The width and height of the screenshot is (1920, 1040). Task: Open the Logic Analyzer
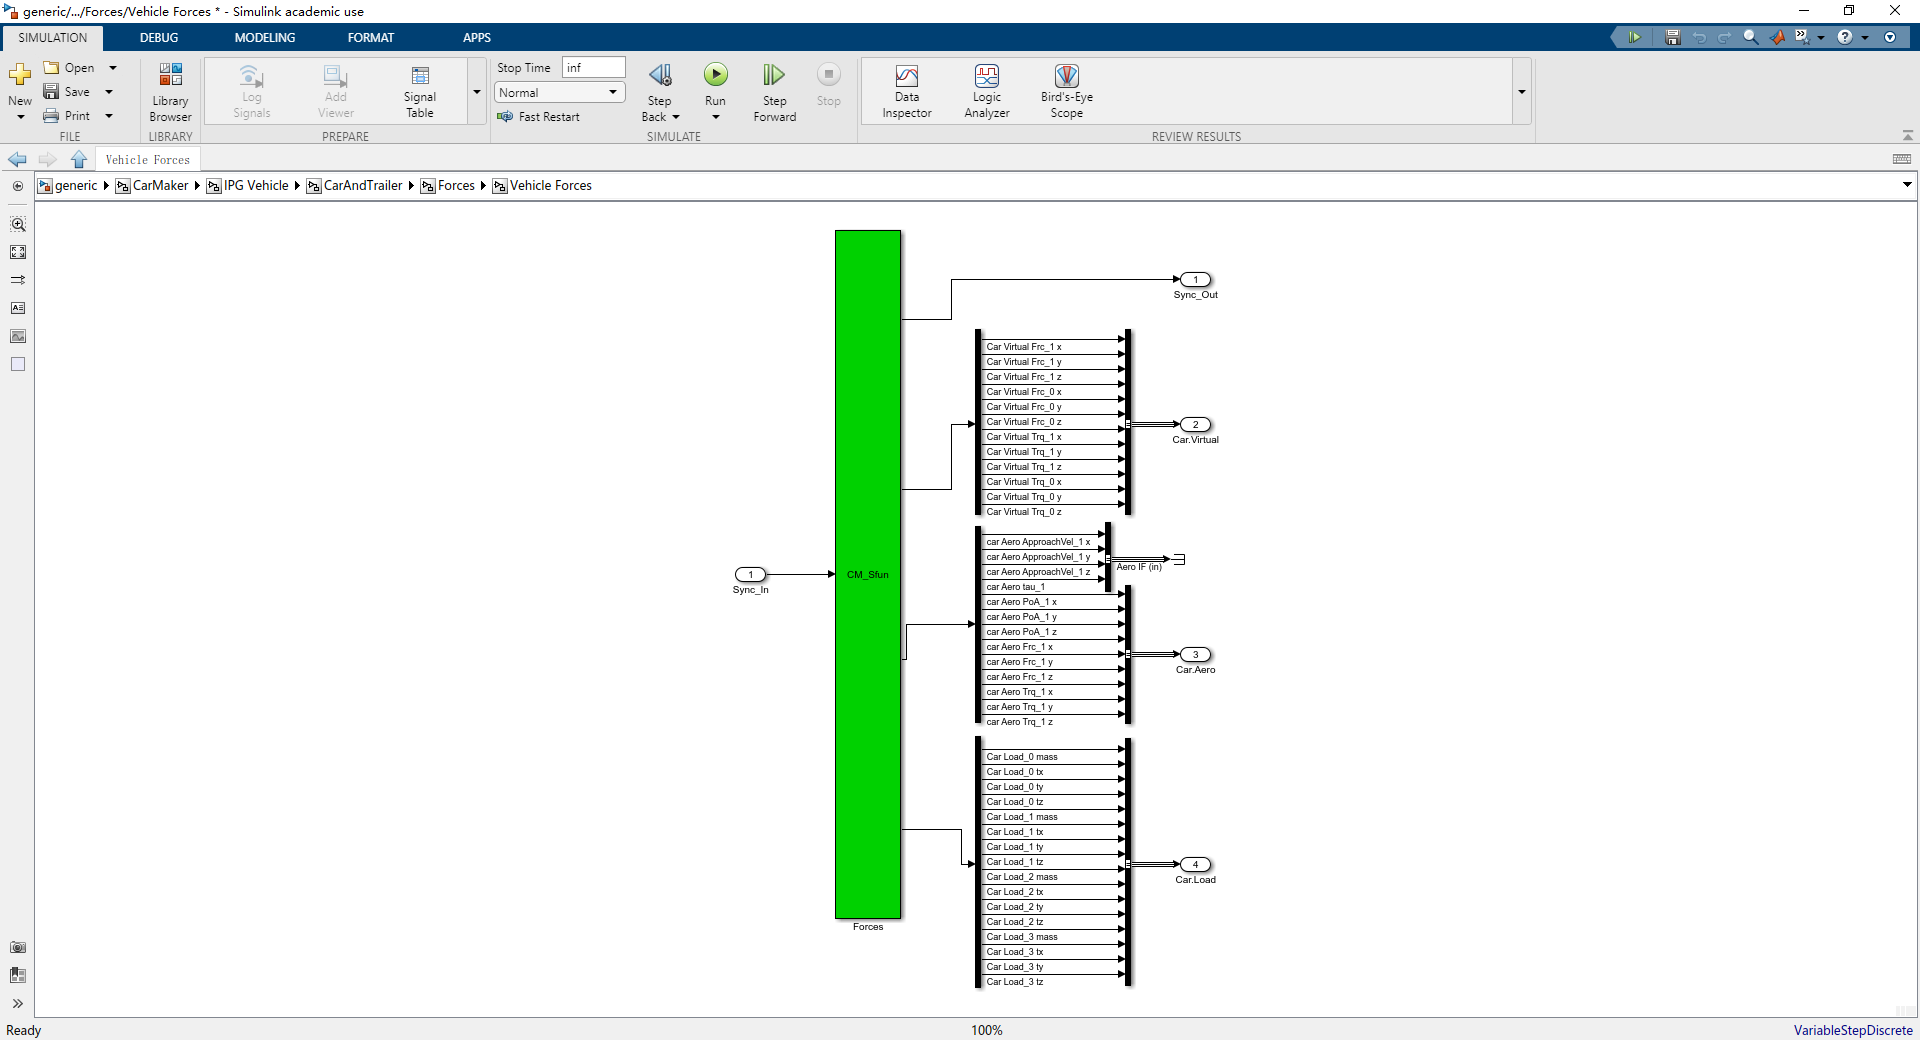986,92
